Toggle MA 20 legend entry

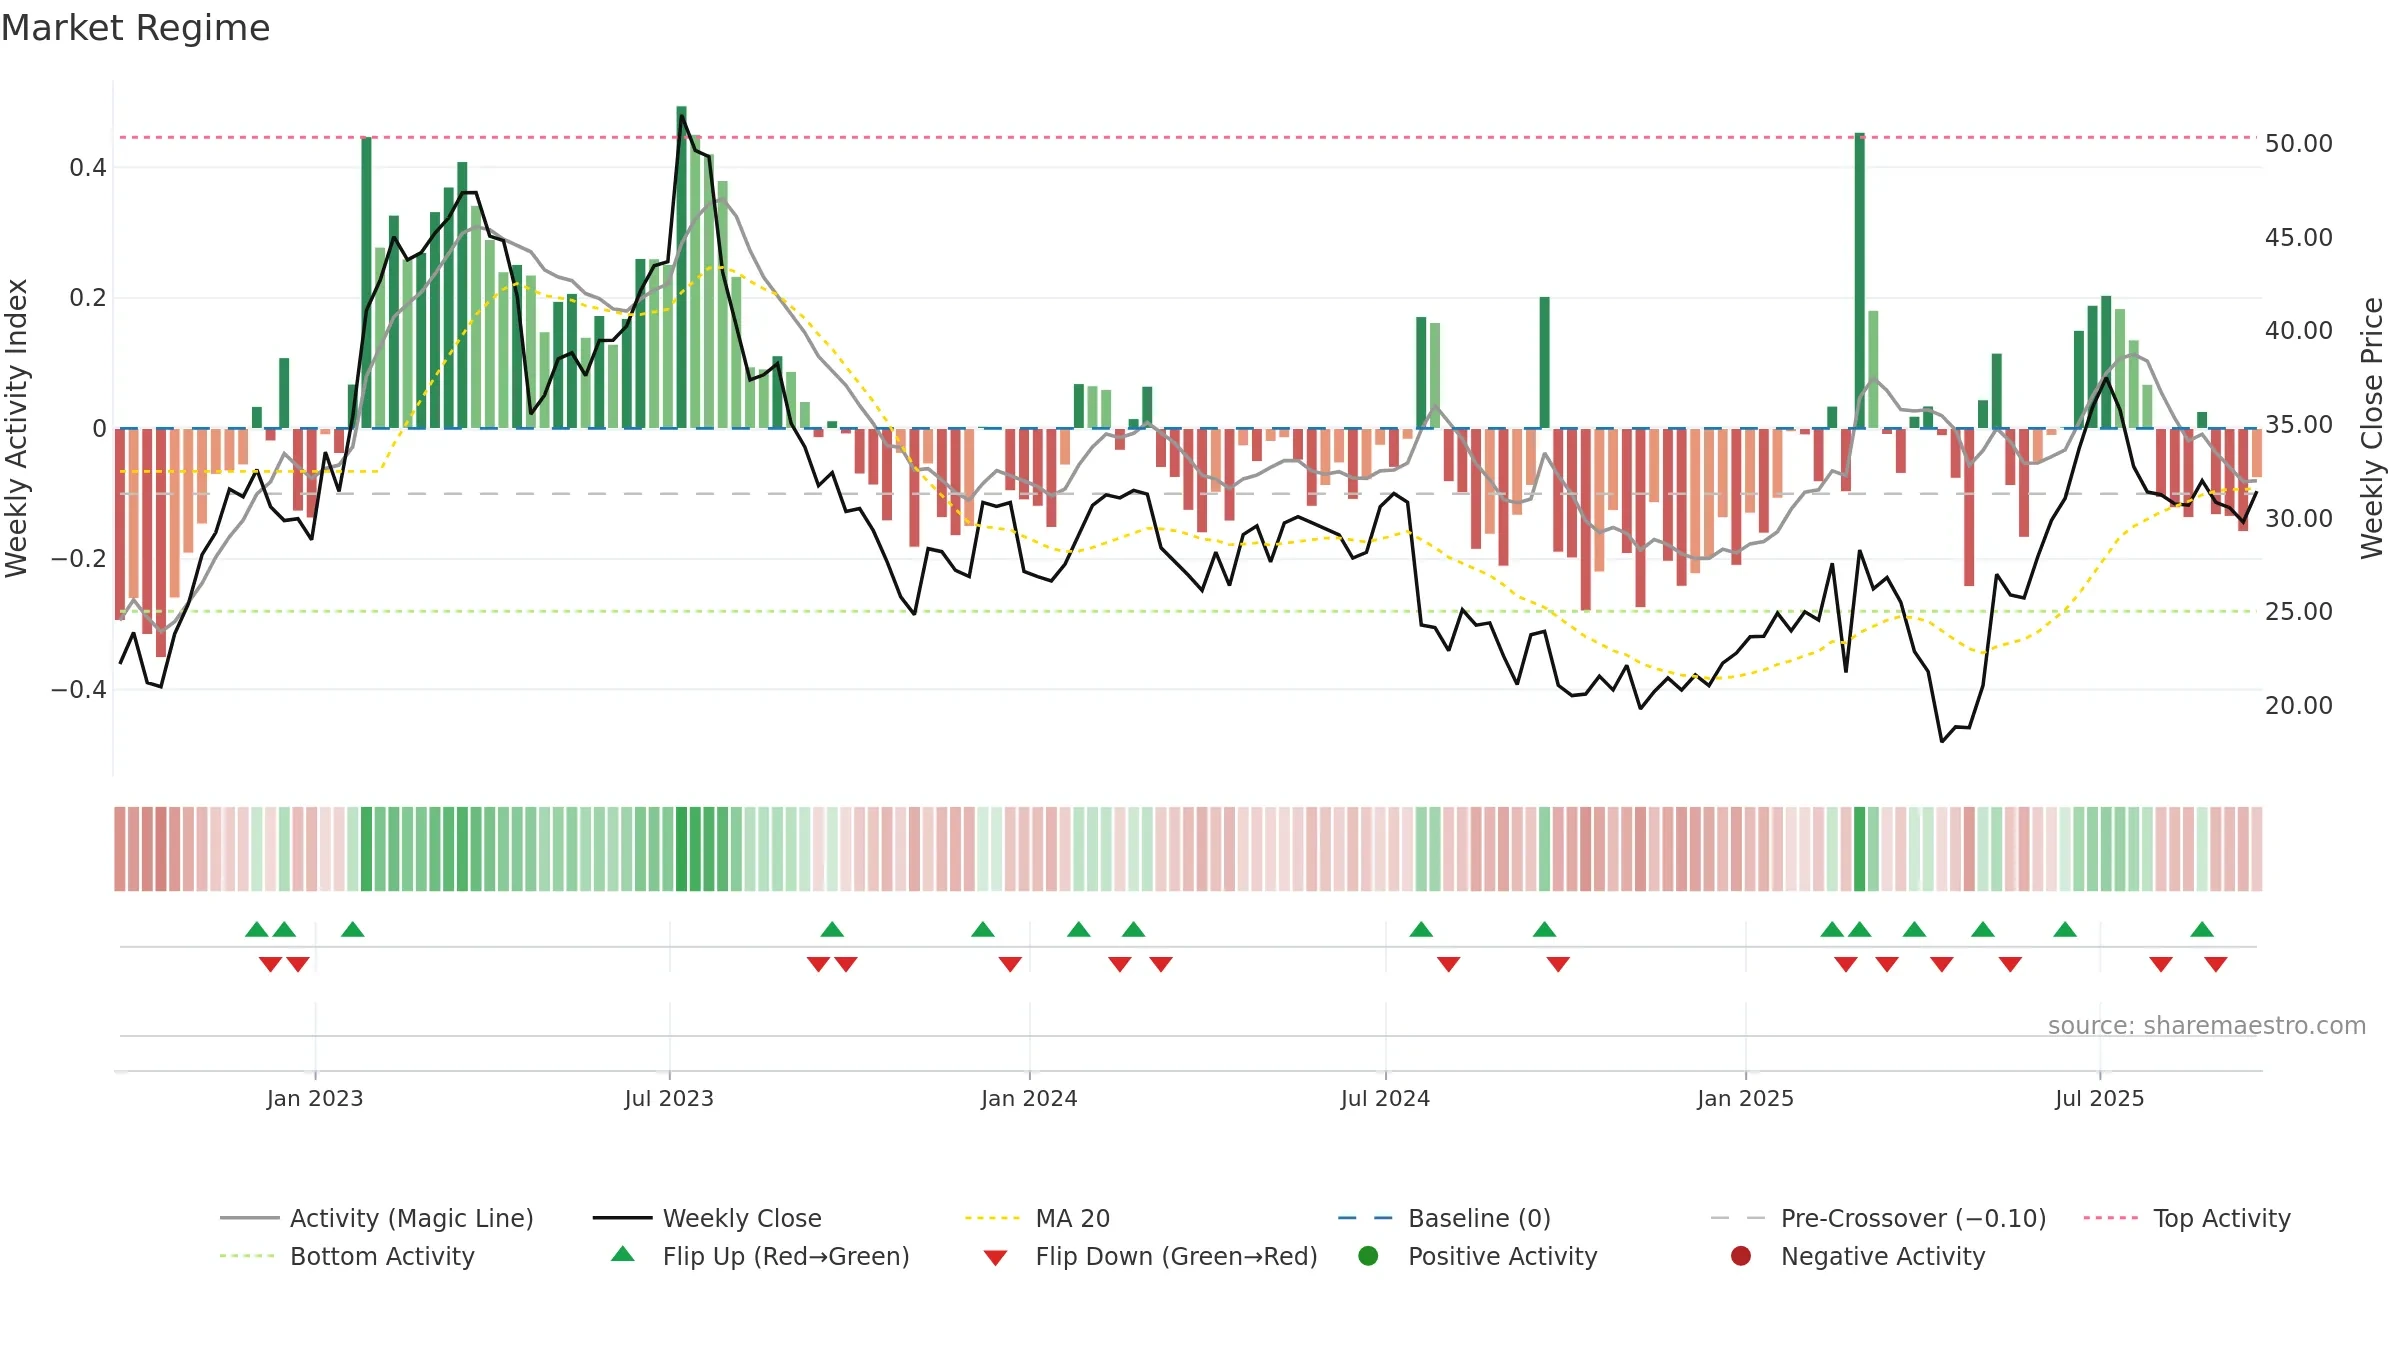[x=1037, y=1218]
